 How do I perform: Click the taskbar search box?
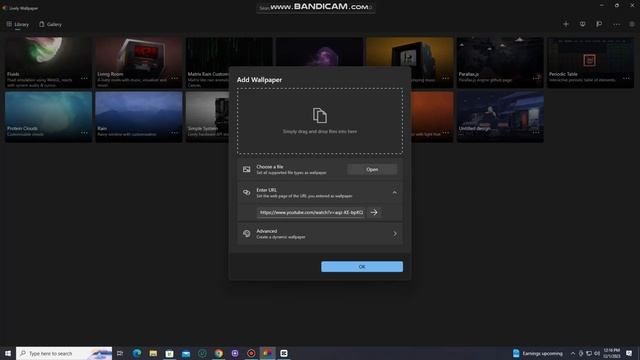click(64, 353)
